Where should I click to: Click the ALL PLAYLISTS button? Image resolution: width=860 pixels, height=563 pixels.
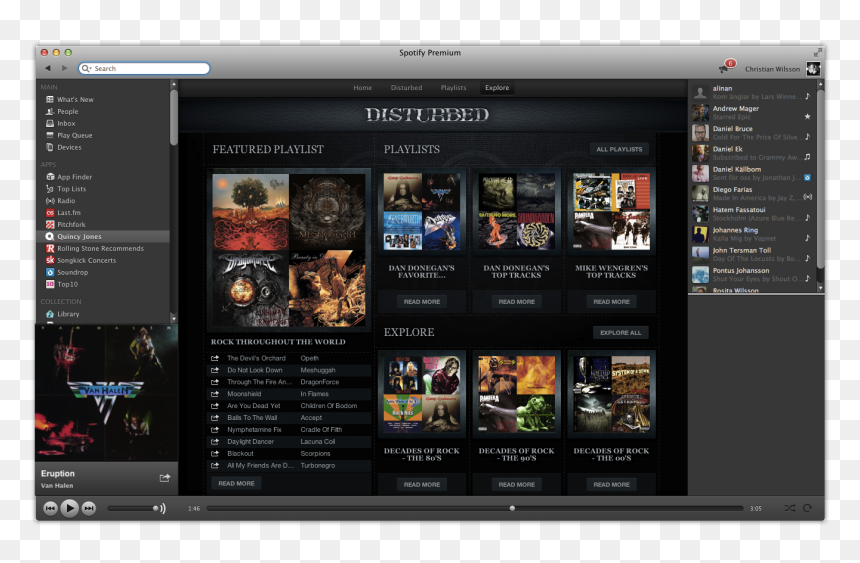click(619, 149)
